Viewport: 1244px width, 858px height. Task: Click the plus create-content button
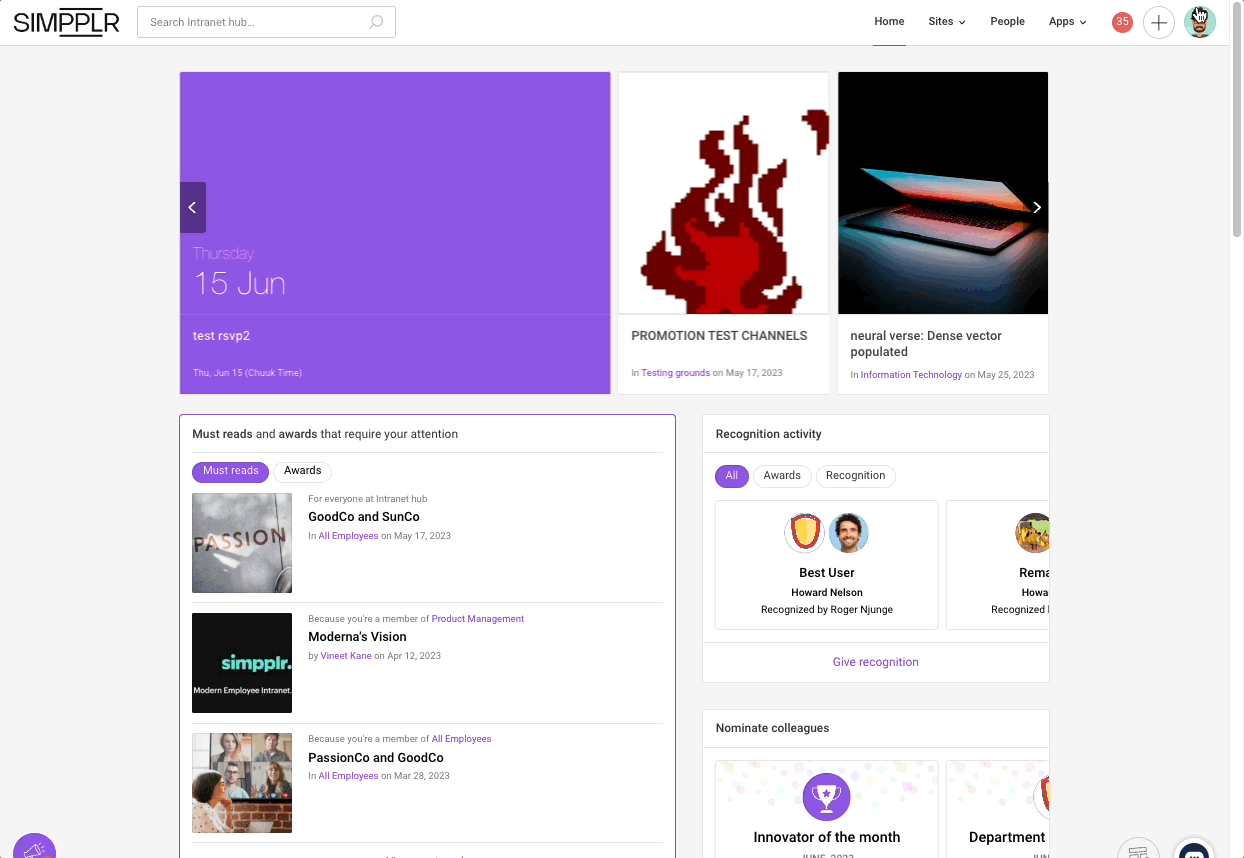(x=1158, y=22)
